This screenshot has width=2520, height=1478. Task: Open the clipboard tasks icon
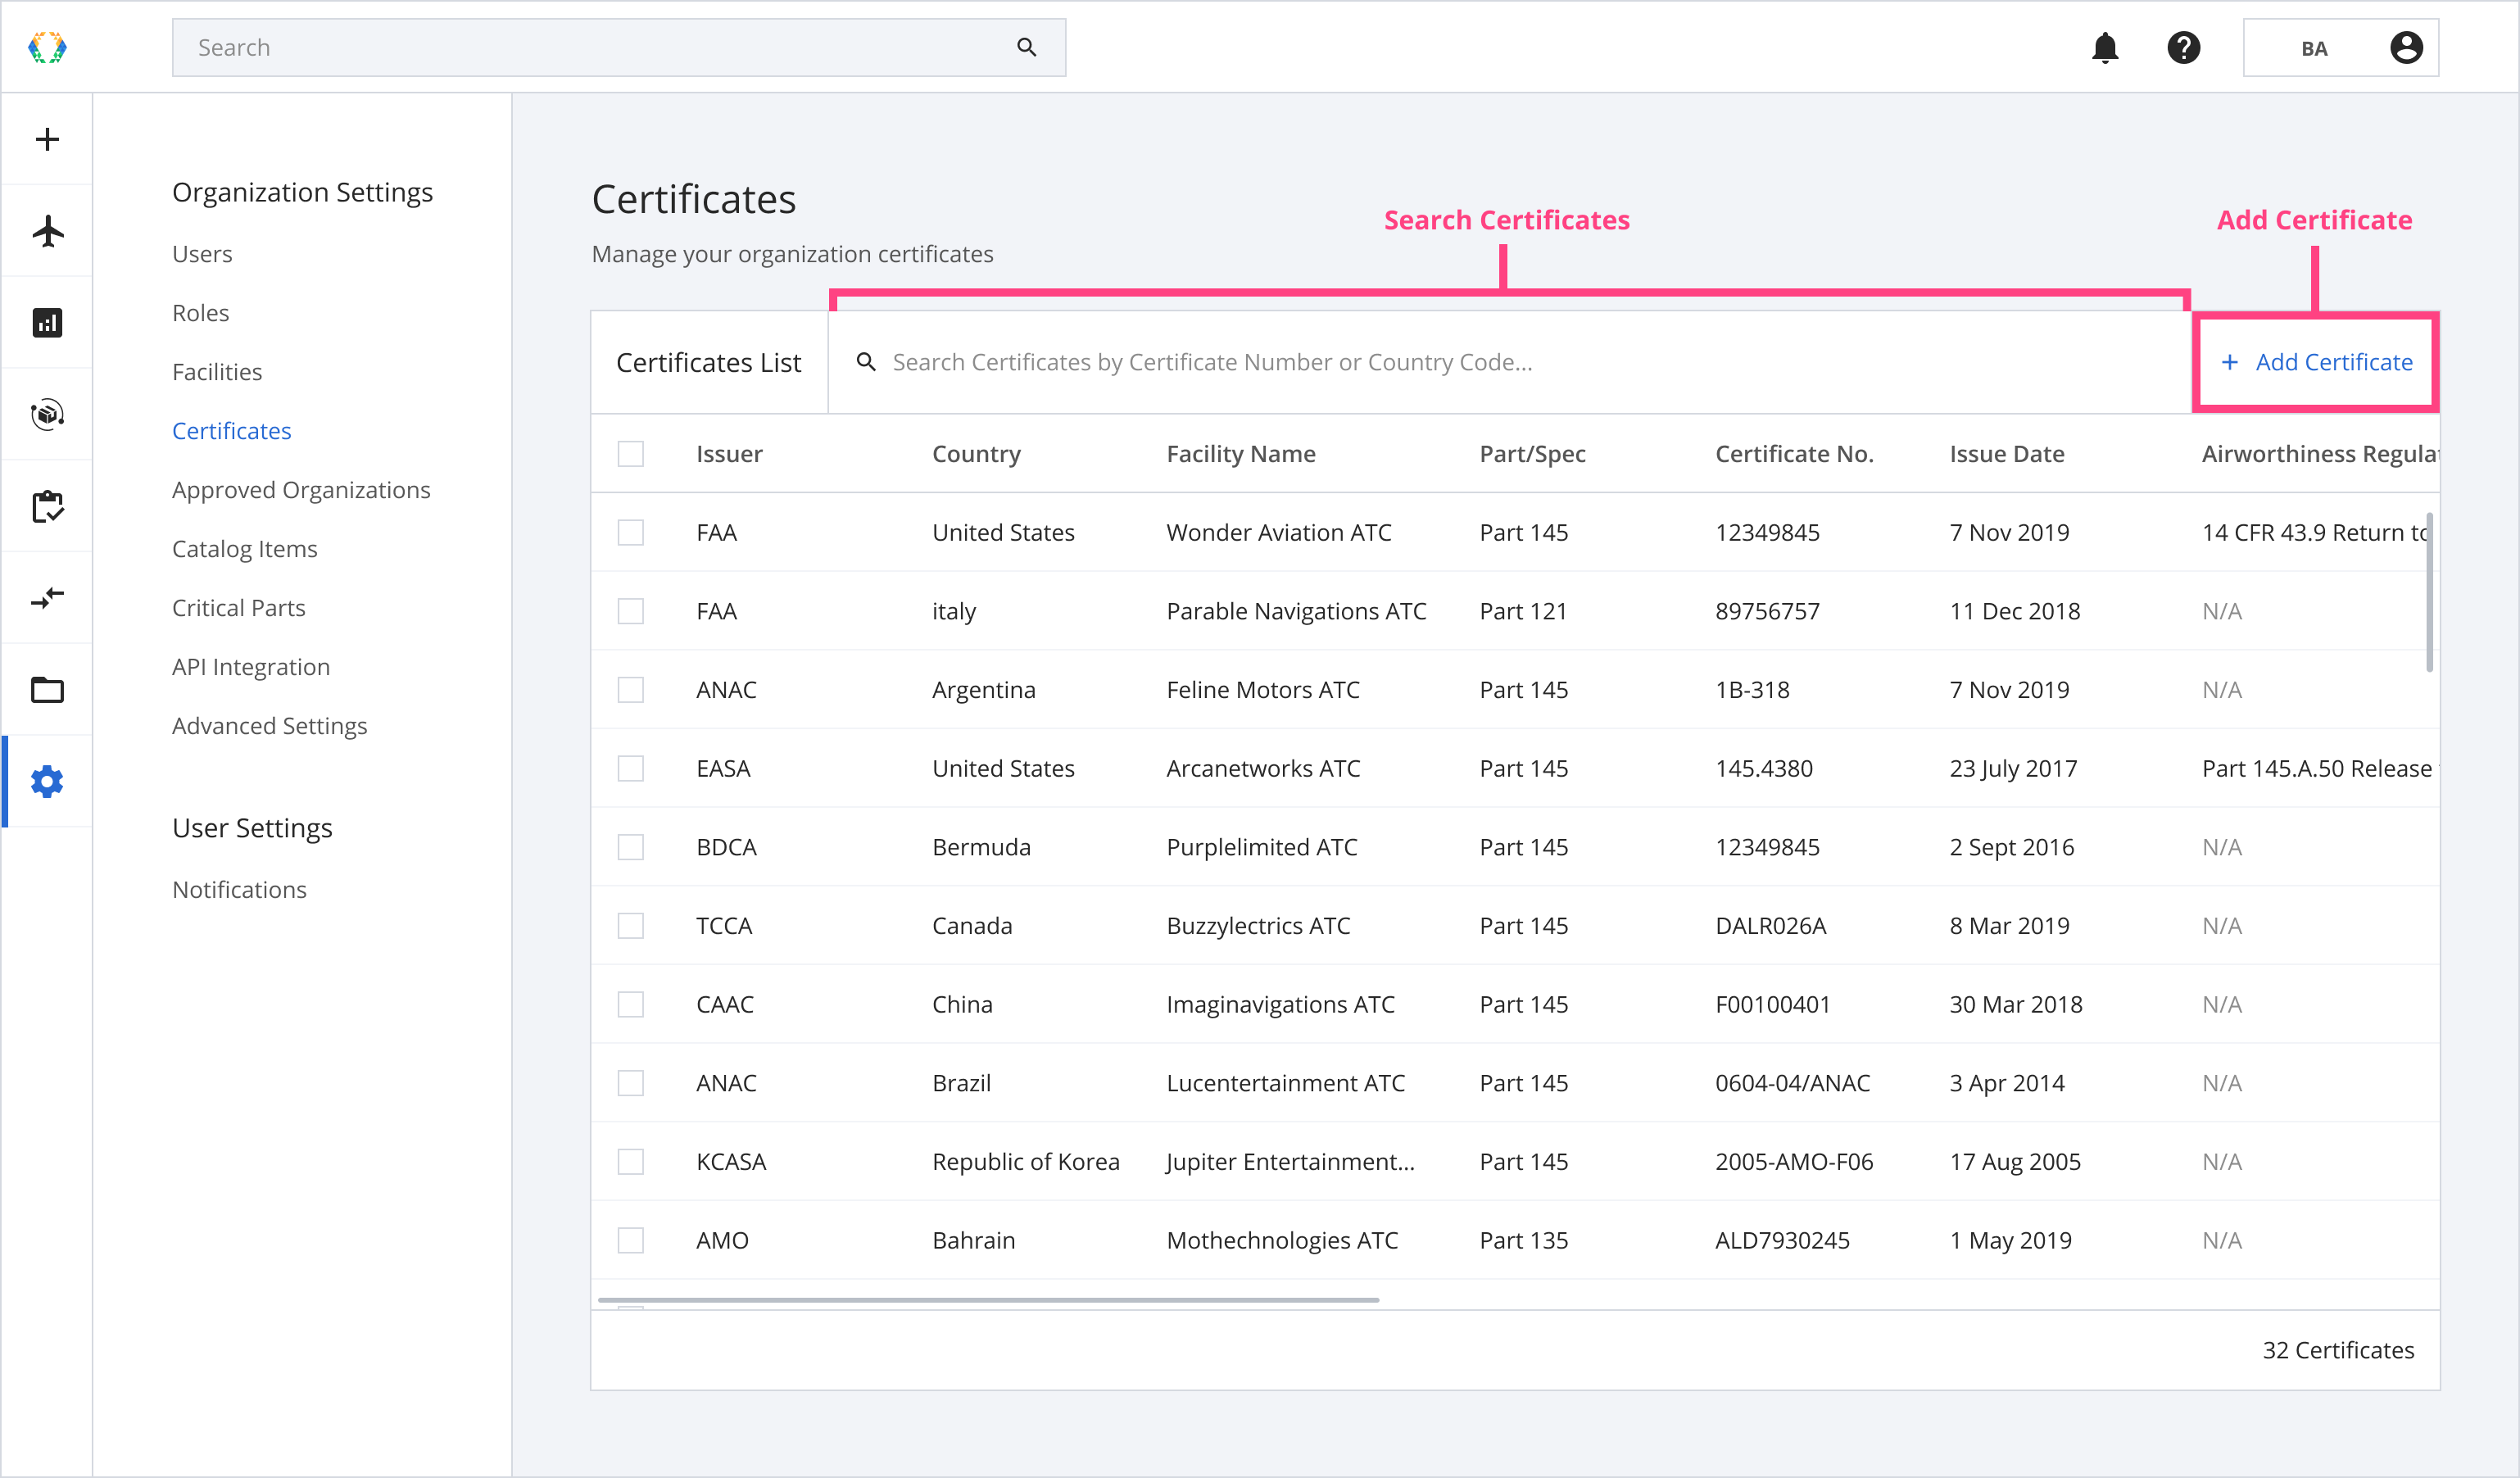click(47, 506)
